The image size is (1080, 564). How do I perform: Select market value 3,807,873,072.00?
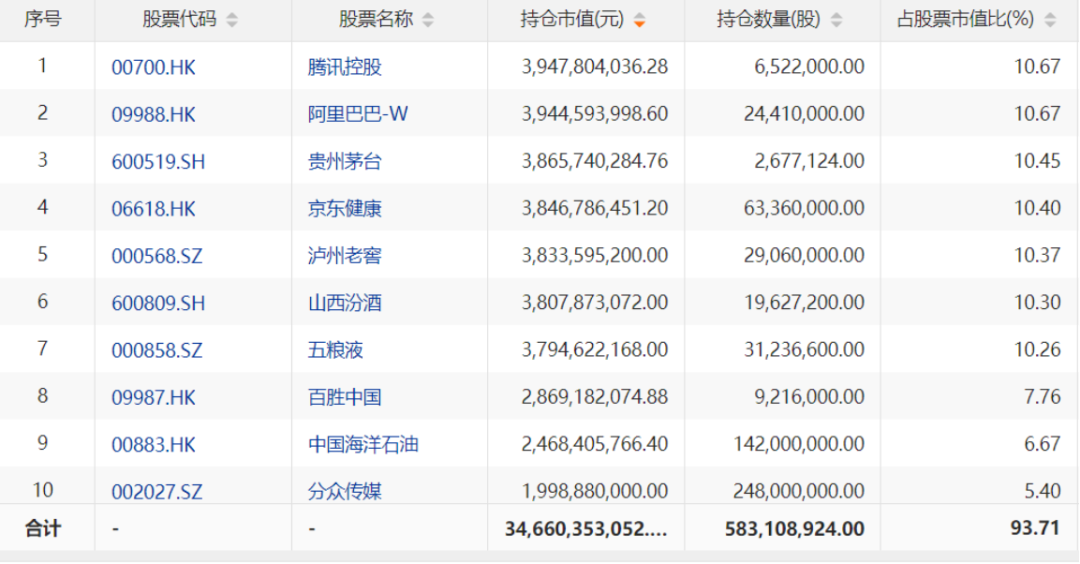(594, 302)
